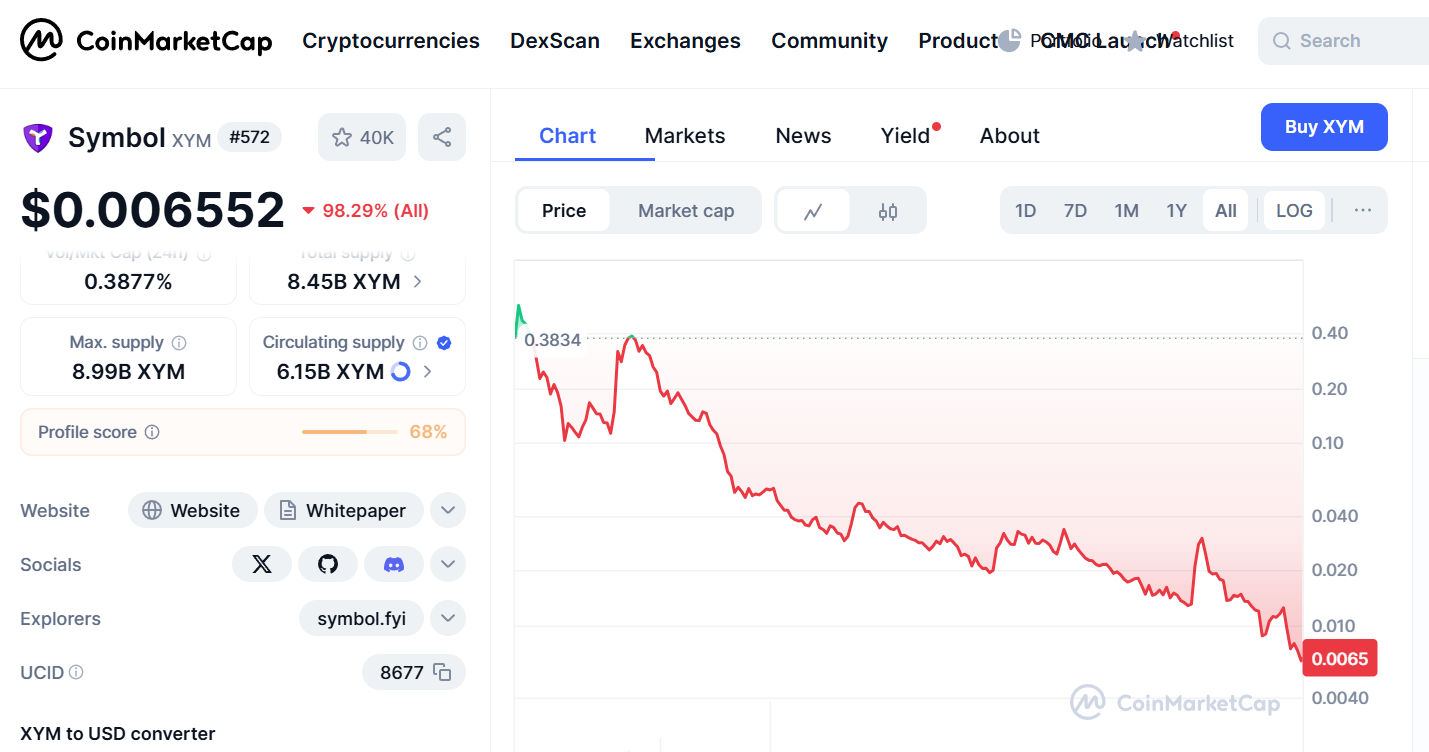This screenshot has height=752, width=1429.
Task: Click in the Search field
Action: pyautogui.click(x=1343, y=41)
